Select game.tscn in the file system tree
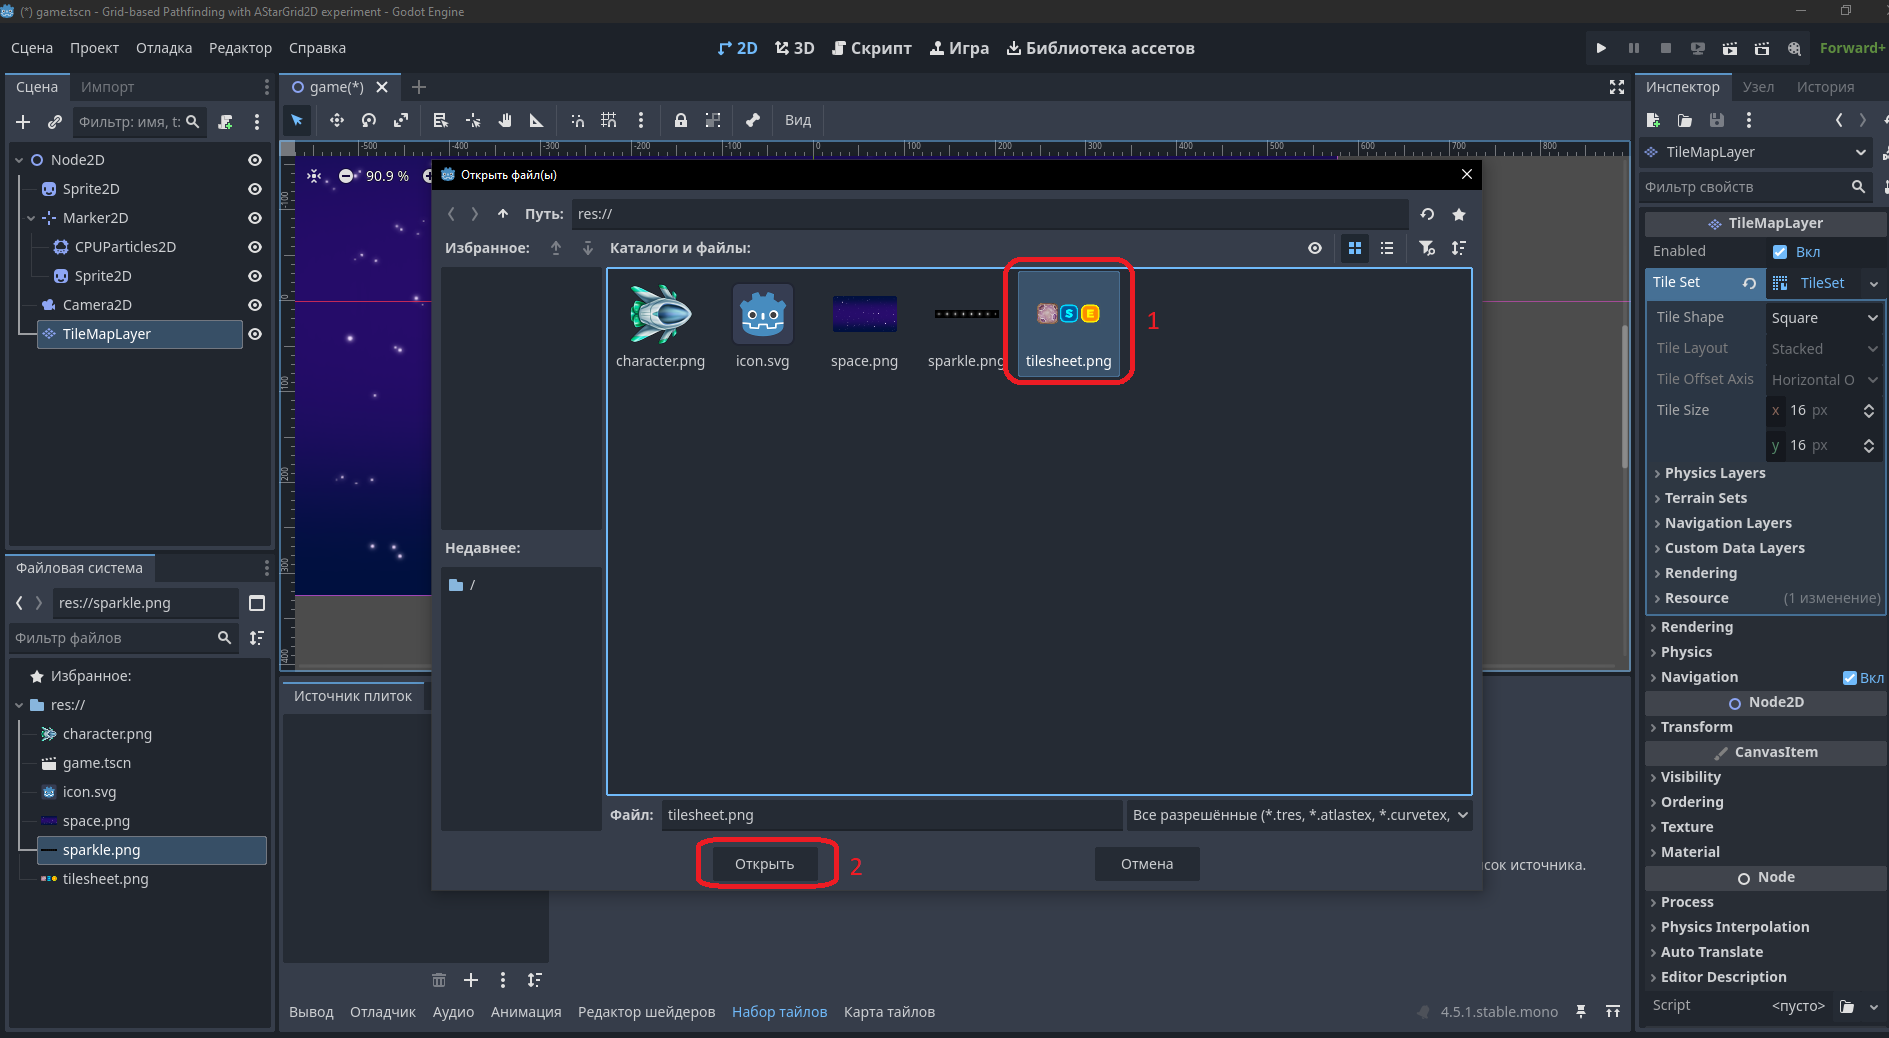This screenshot has width=1889, height=1038. pyautogui.click(x=97, y=763)
